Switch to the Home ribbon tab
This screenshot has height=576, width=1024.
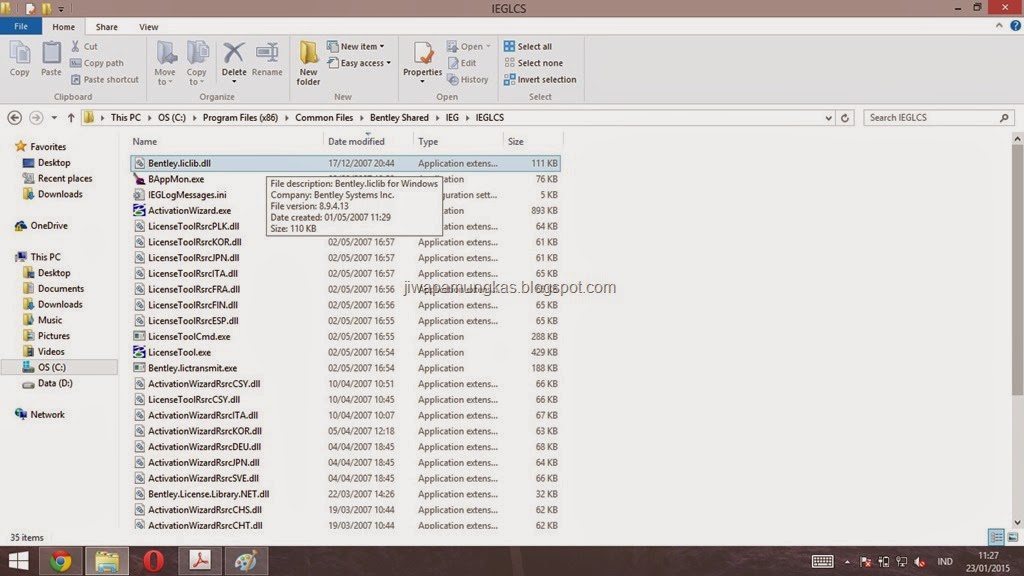click(x=63, y=27)
